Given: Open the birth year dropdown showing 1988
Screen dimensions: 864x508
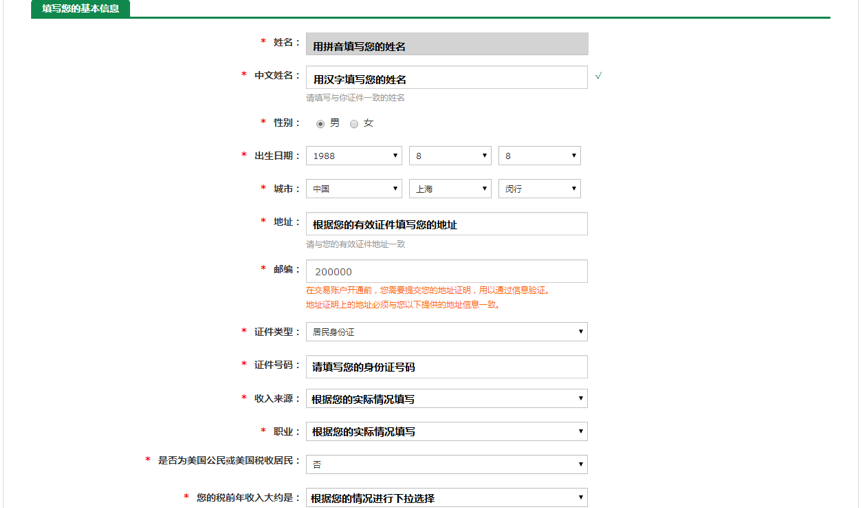Looking at the screenshot, I should pyautogui.click(x=354, y=156).
